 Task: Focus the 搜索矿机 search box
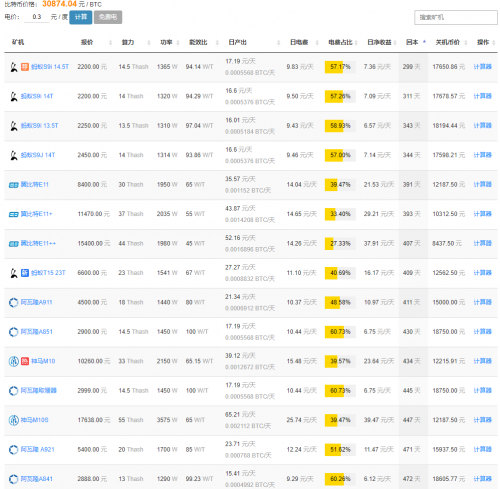[x=456, y=17]
